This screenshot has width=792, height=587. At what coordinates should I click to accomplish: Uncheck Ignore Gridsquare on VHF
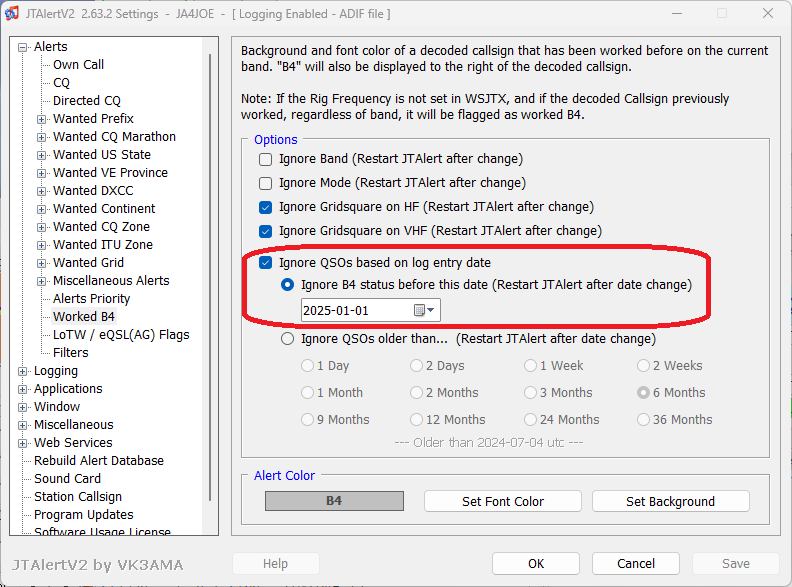265,231
